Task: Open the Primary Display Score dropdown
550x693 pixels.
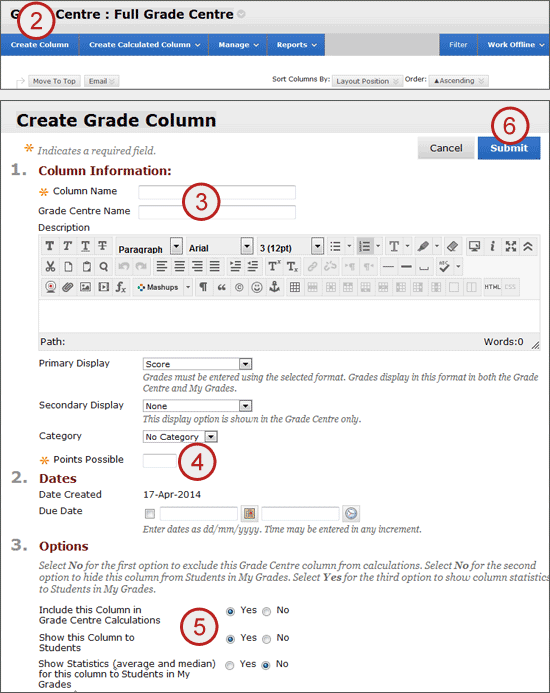Action: pyautogui.click(x=198, y=364)
